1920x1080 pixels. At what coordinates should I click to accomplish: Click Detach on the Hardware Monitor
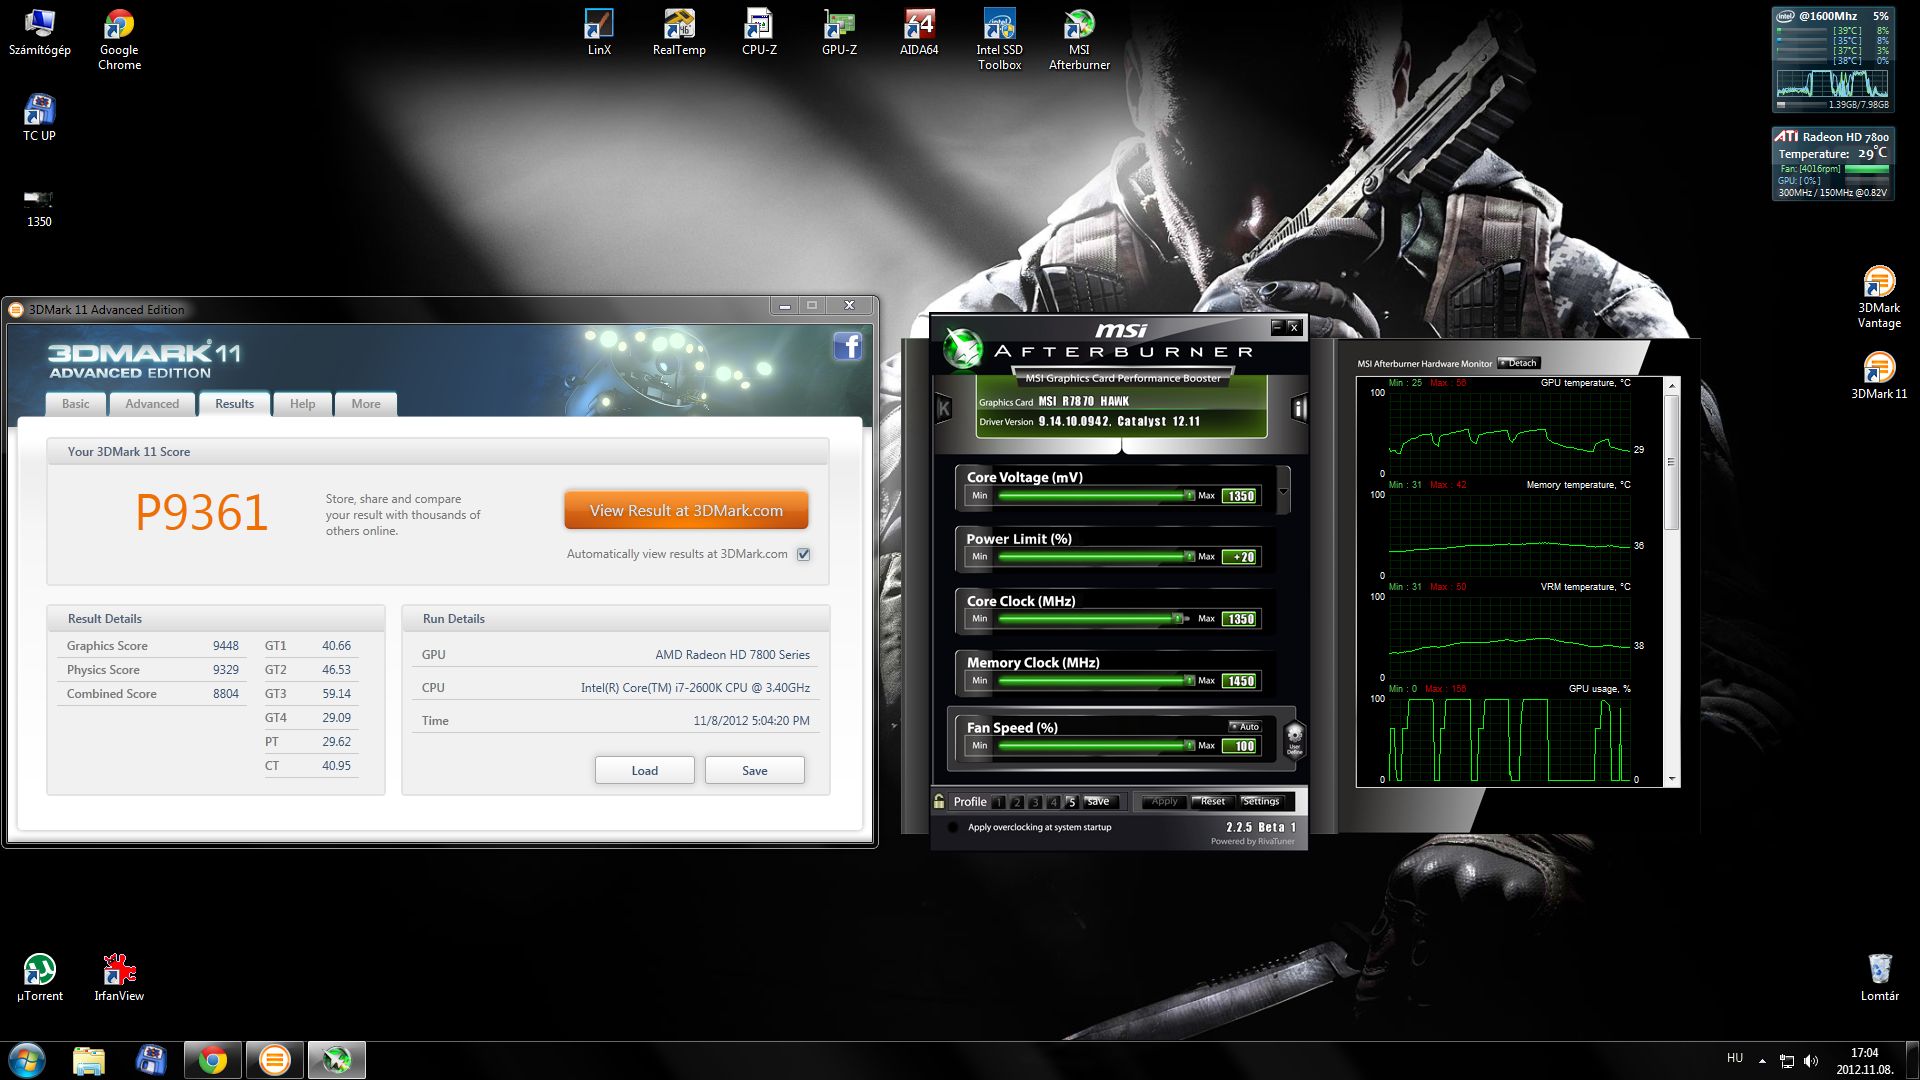[x=1519, y=363]
